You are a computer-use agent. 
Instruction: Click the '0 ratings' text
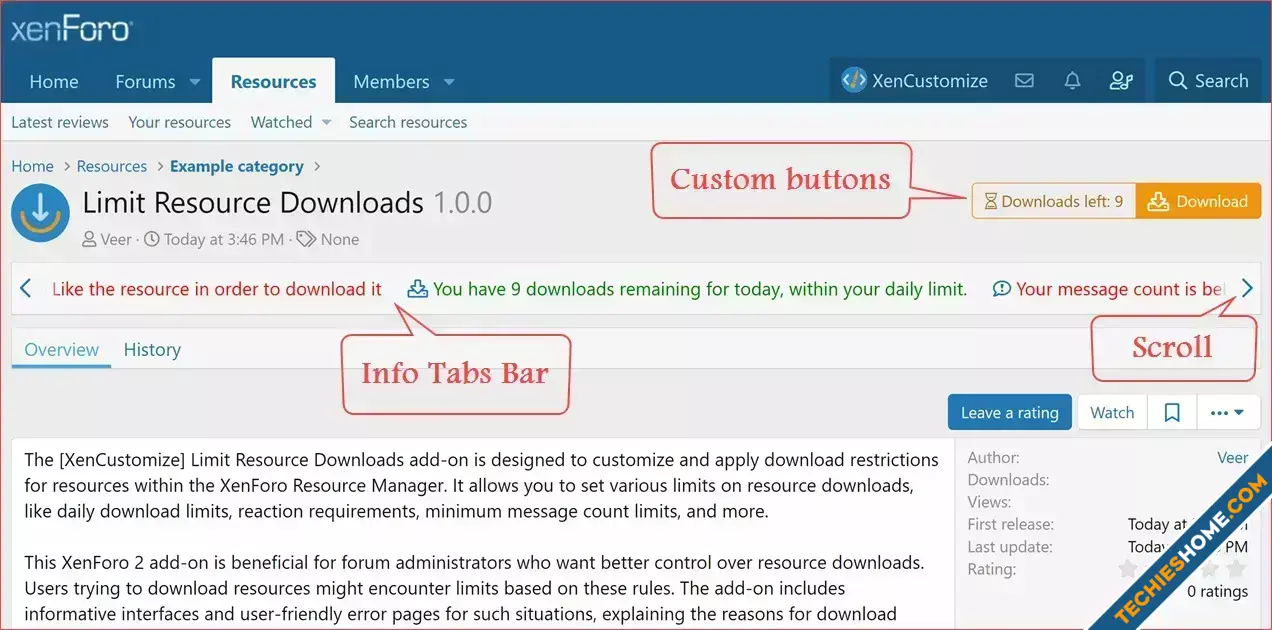pyautogui.click(x=1217, y=591)
